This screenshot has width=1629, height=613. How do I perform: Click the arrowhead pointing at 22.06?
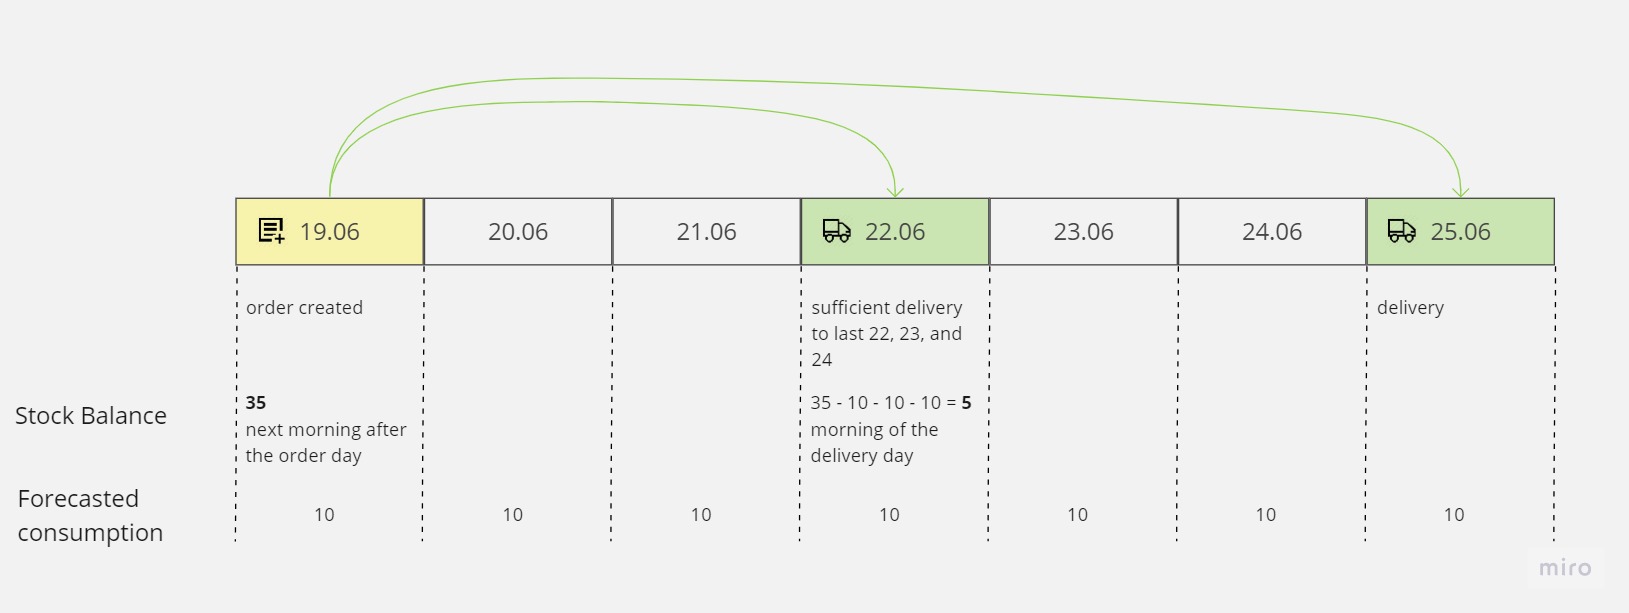click(x=895, y=191)
